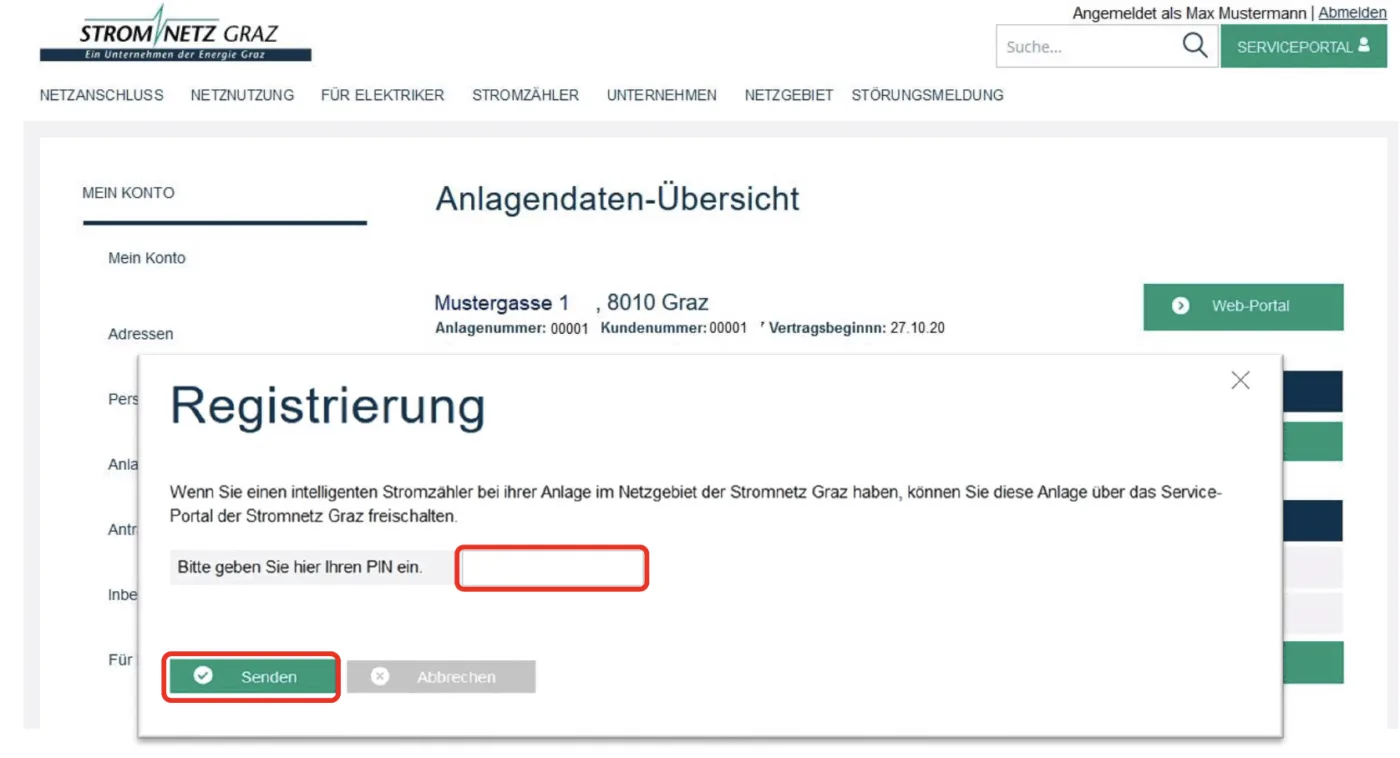
Task: Open Adressen in the sidebar
Action: pos(140,334)
